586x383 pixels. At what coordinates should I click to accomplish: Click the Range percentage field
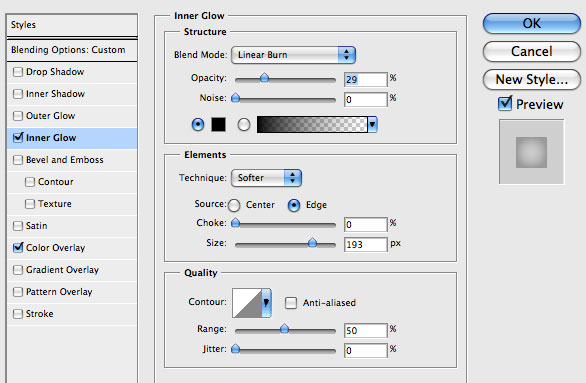tap(366, 330)
